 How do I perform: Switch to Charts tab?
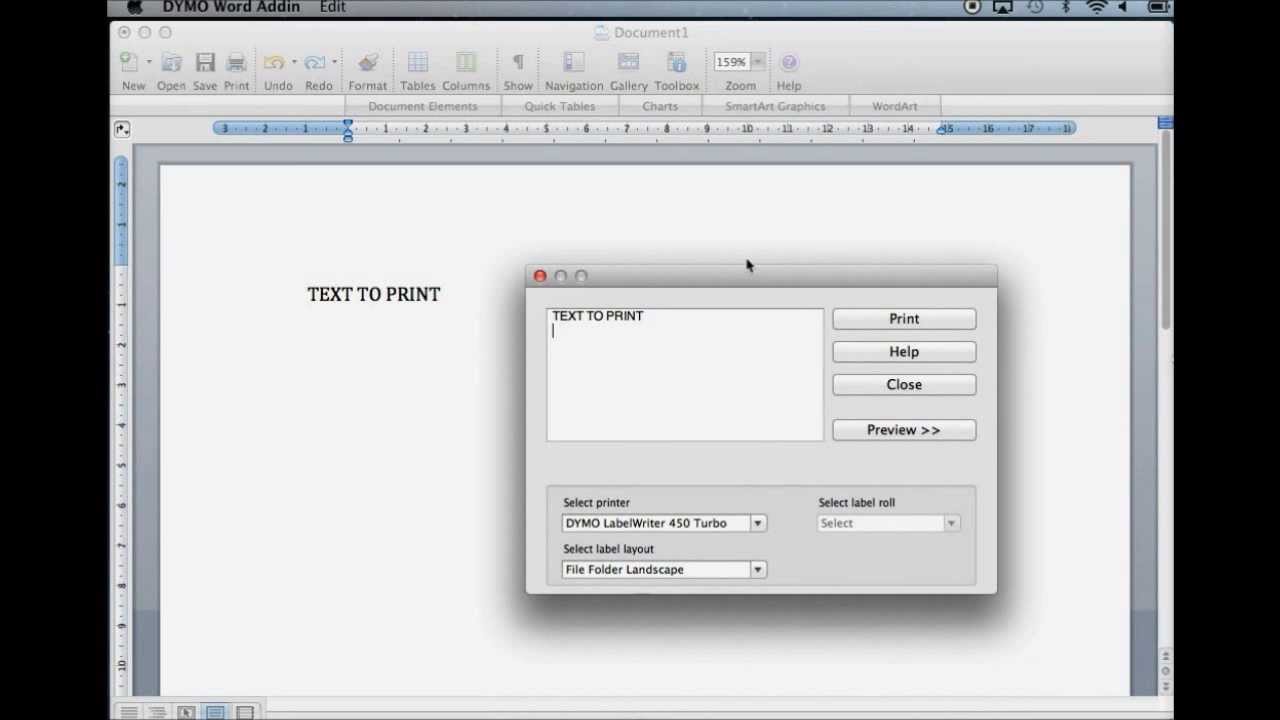tap(660, 106)
